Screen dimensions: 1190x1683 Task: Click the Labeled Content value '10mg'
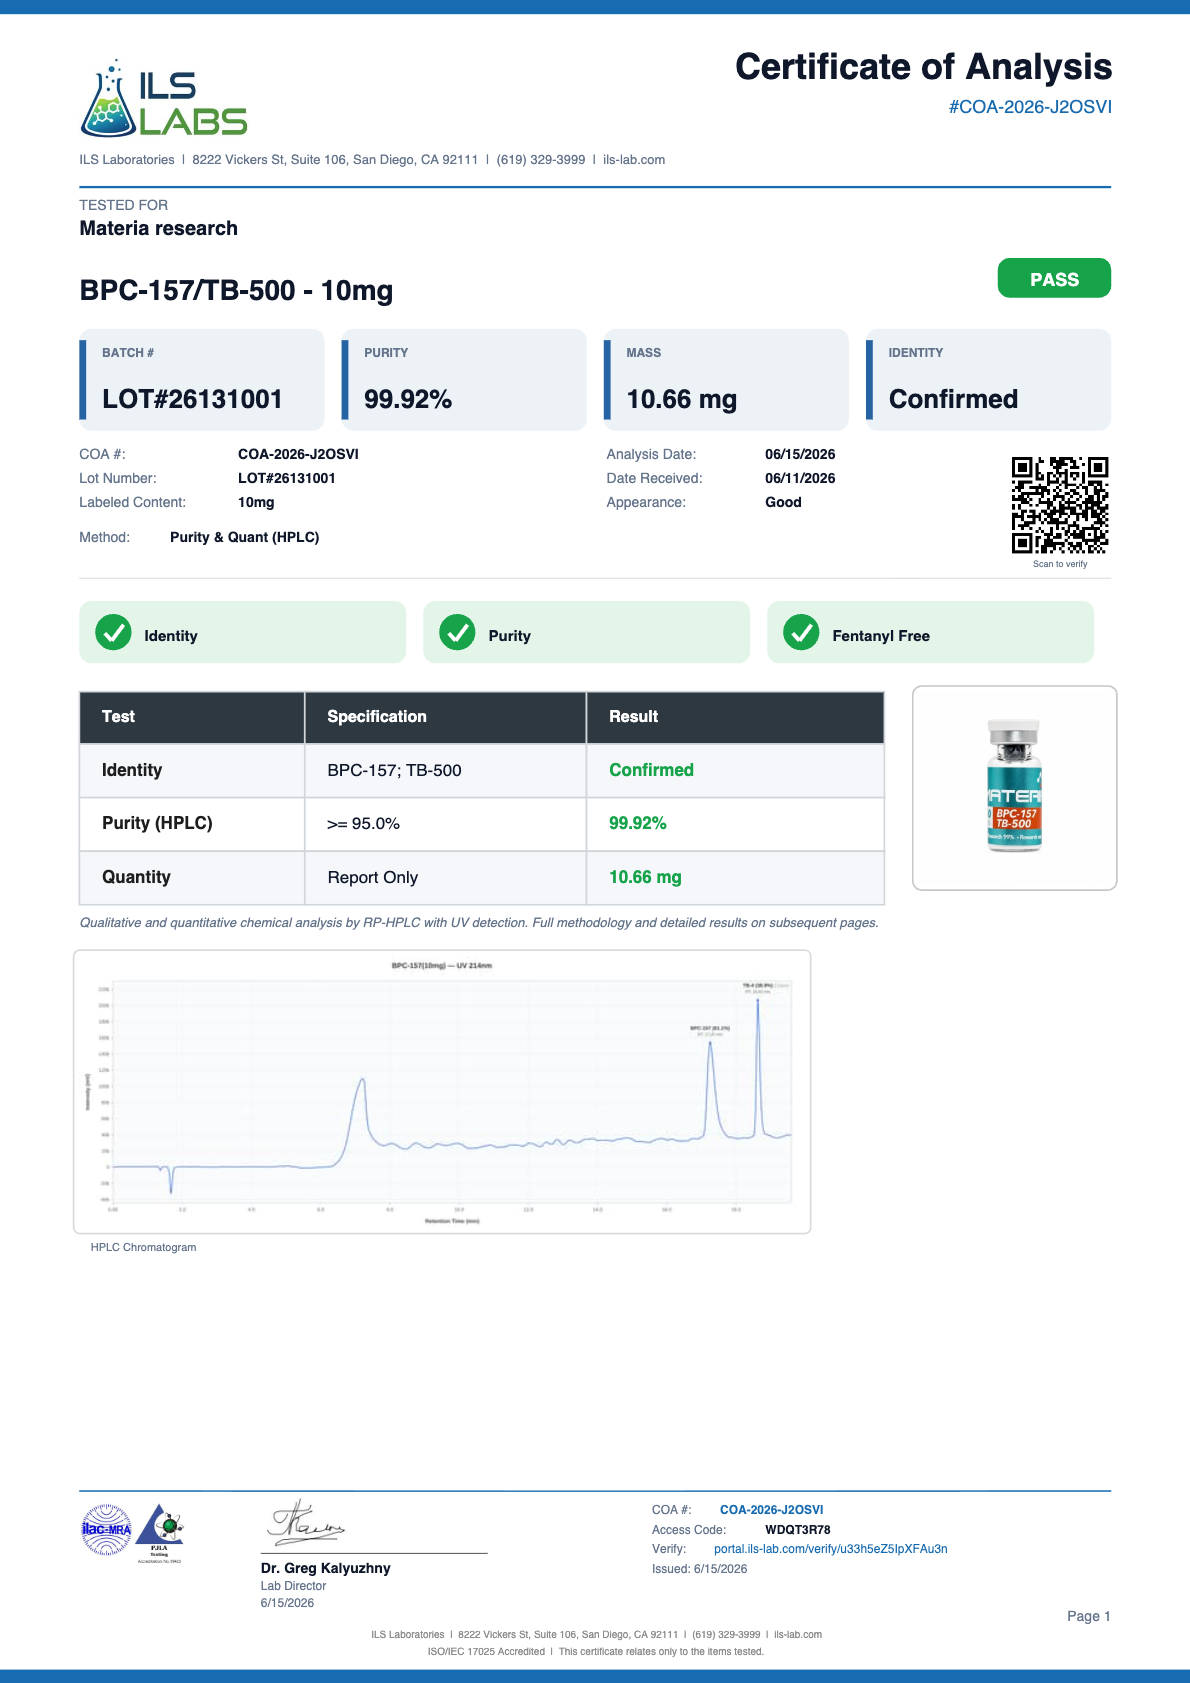[x=256, y=502]
